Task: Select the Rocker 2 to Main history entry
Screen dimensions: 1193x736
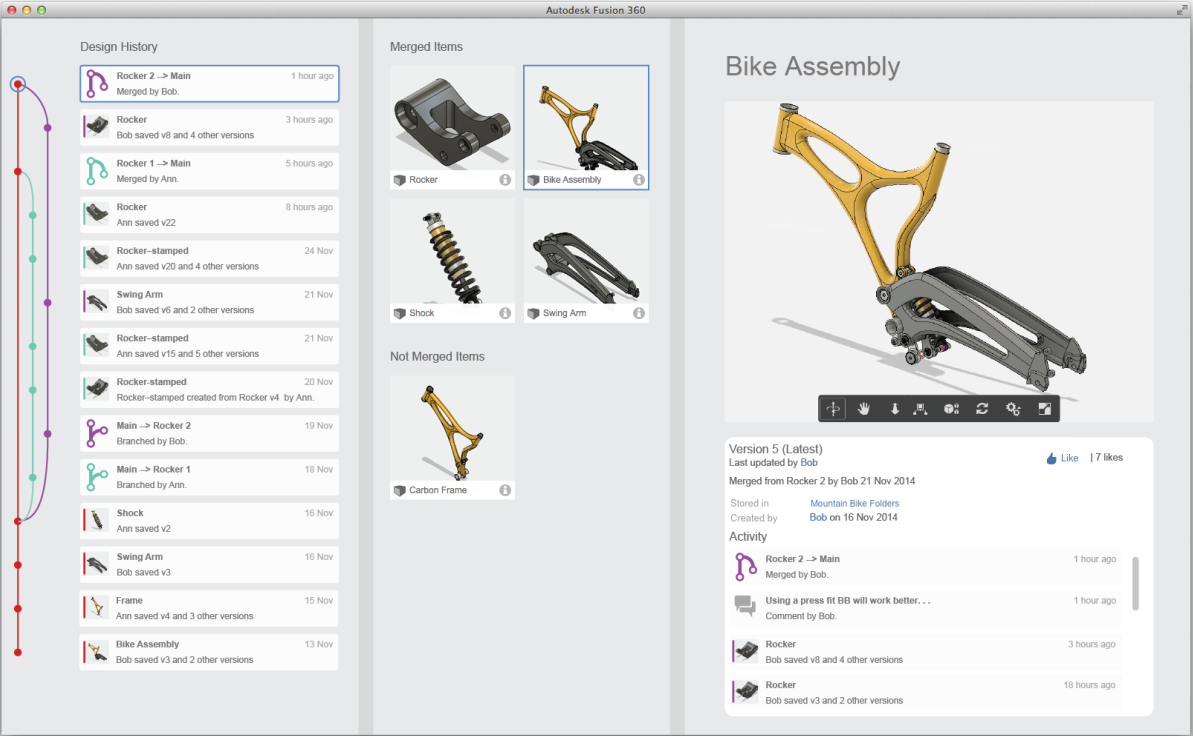Action: 209,84
